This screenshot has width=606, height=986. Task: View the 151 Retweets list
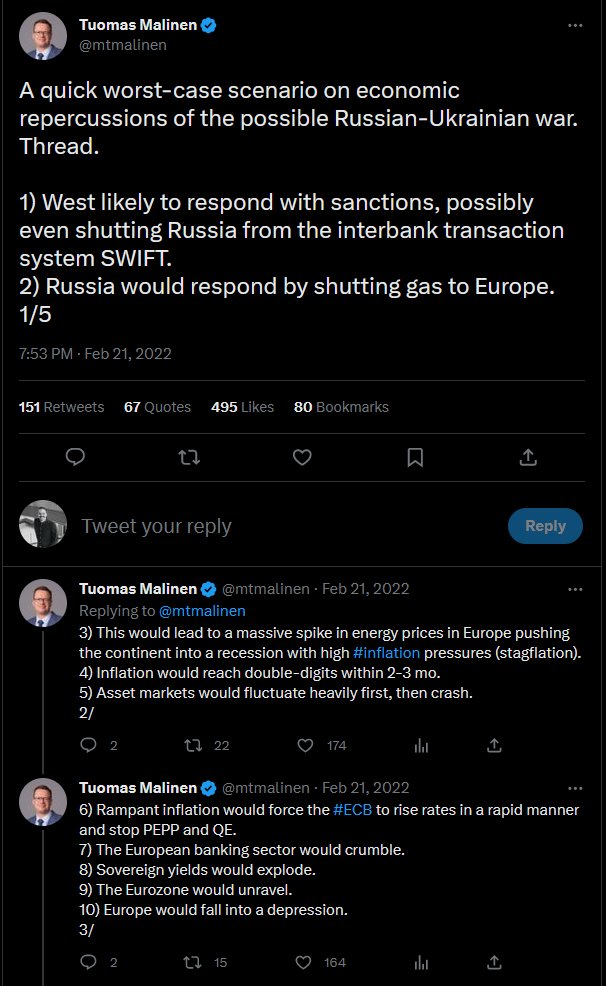click(62, 407)
